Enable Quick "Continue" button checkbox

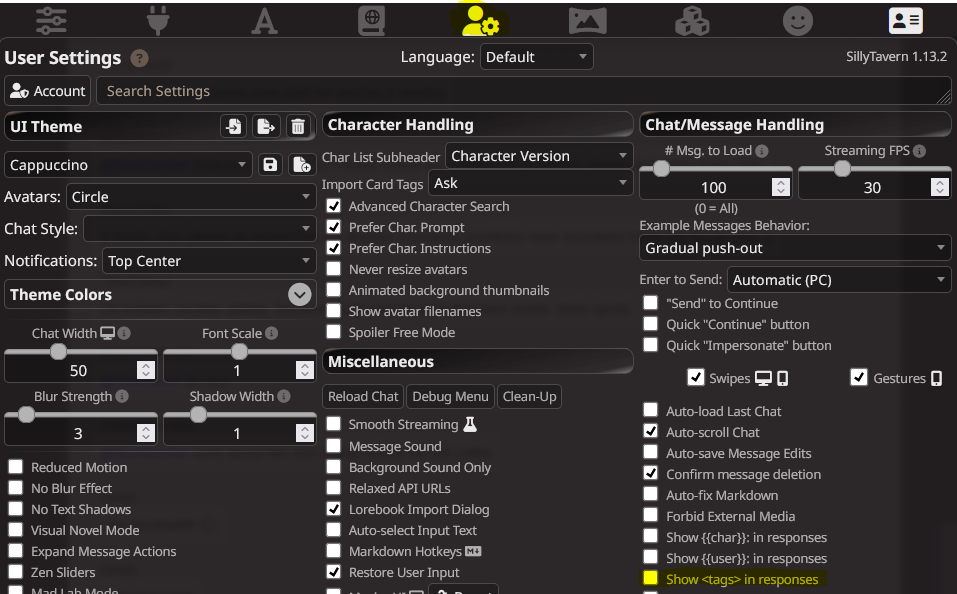[x=651, y=324]
